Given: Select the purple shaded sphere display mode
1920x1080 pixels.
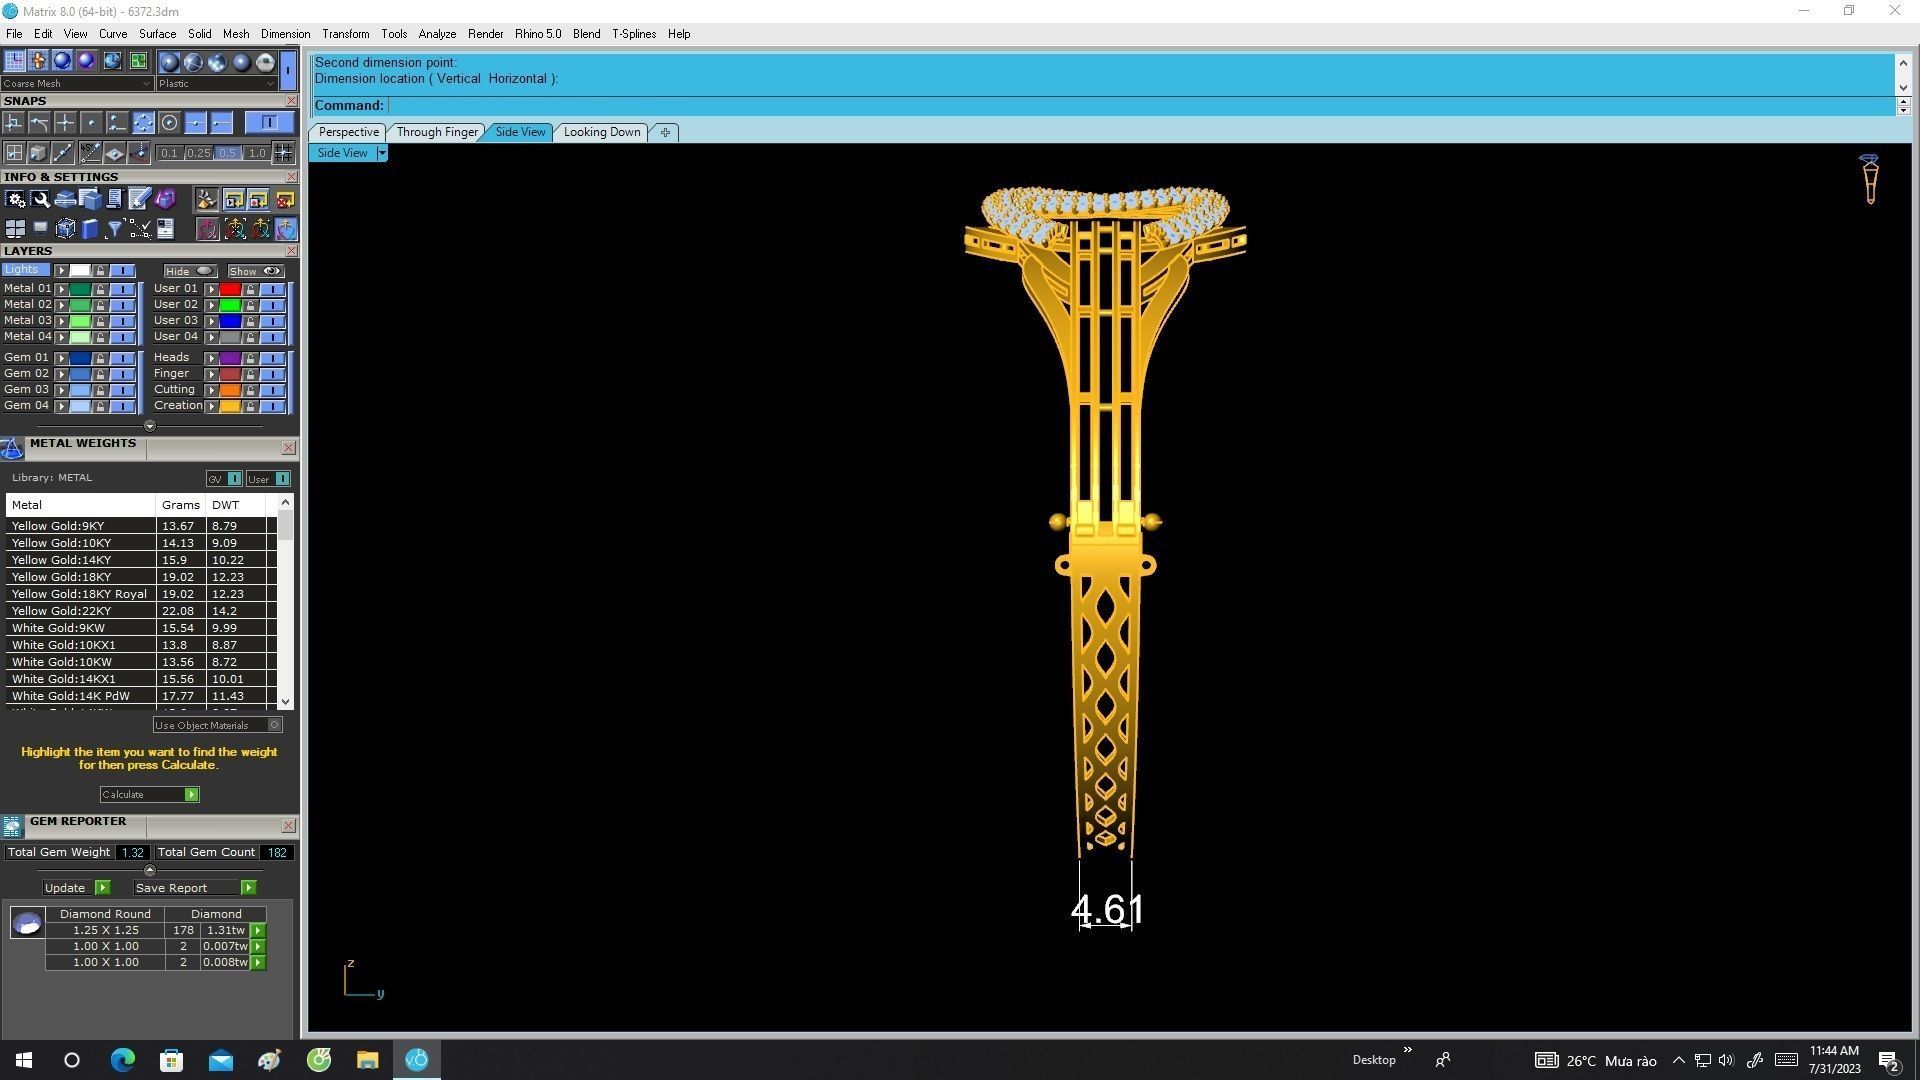Looking at the screenshot, I should pos(86,62).
